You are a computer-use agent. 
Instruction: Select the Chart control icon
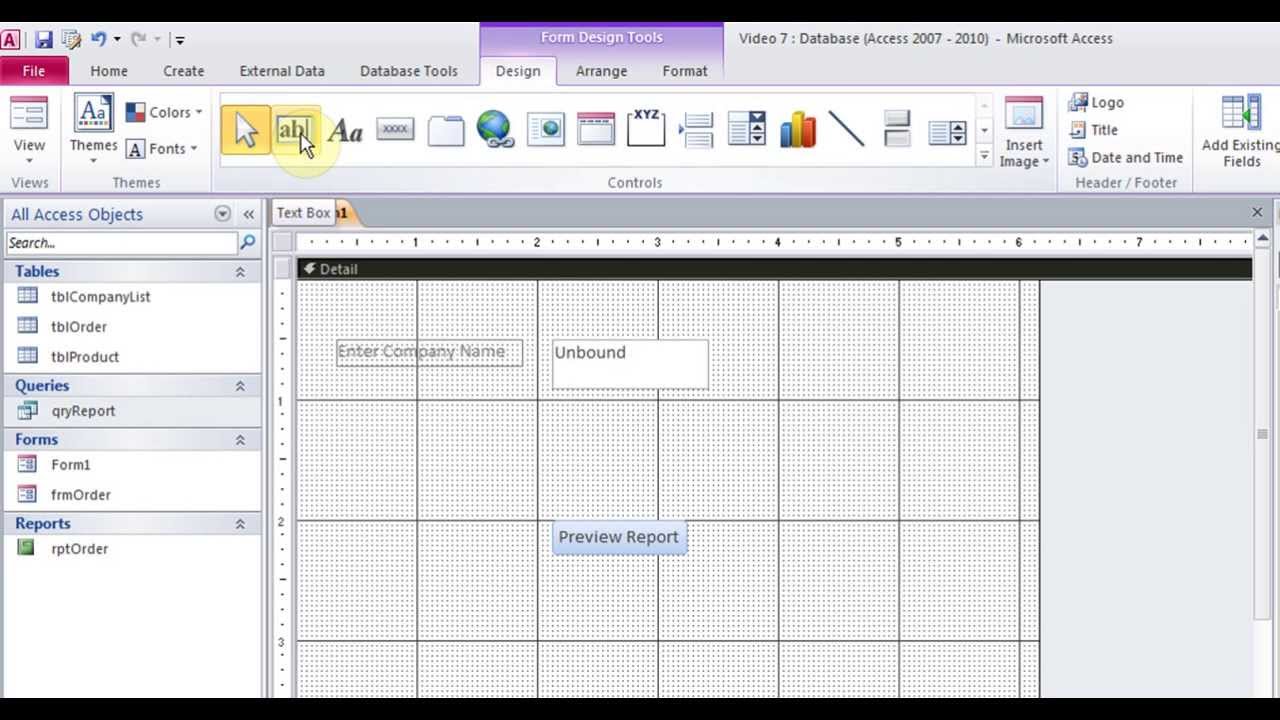tap(797, 130)
